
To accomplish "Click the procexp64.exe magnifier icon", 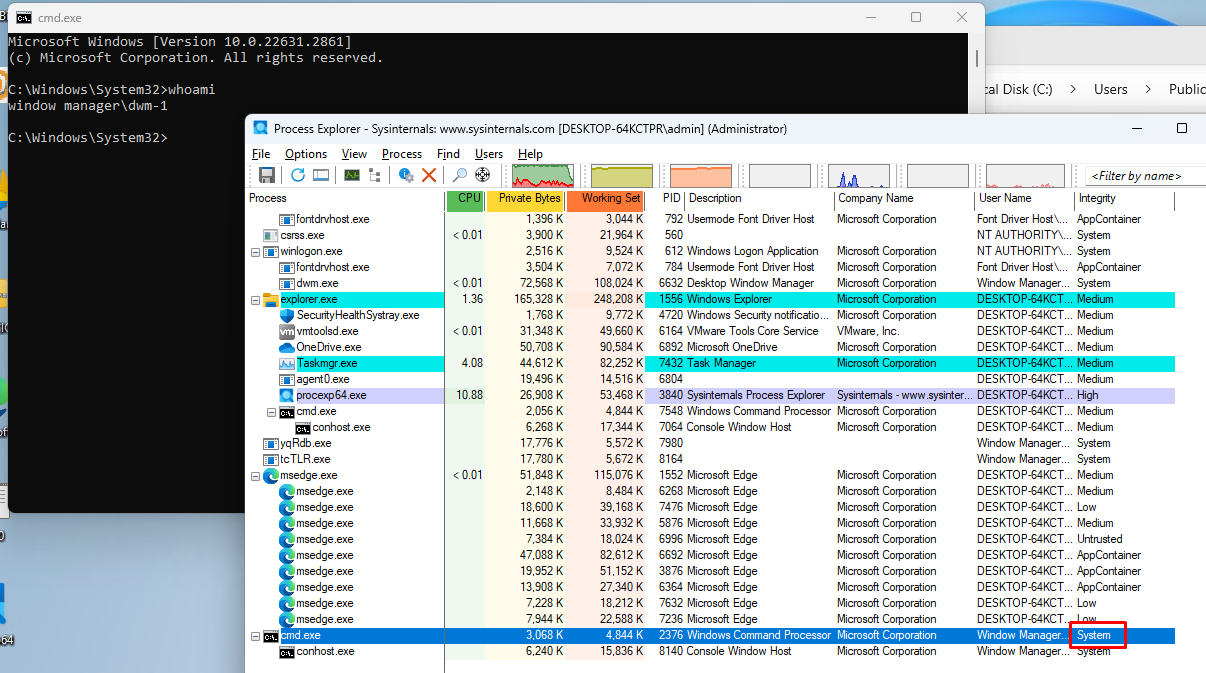I will 286,395.
